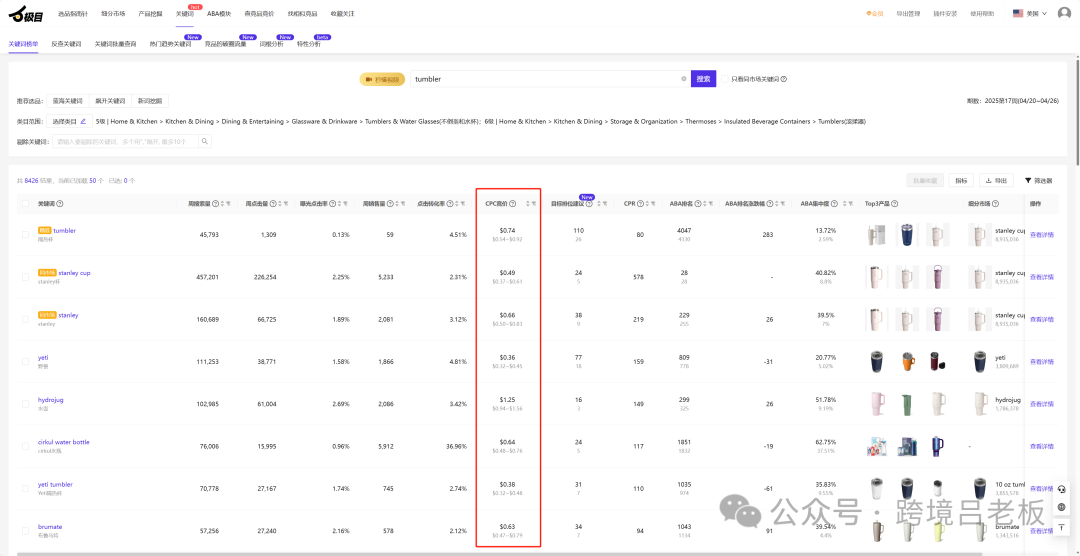Switch to the 词根分析 tab
This screenshot has width=1080, height=556.
point(271,43)
